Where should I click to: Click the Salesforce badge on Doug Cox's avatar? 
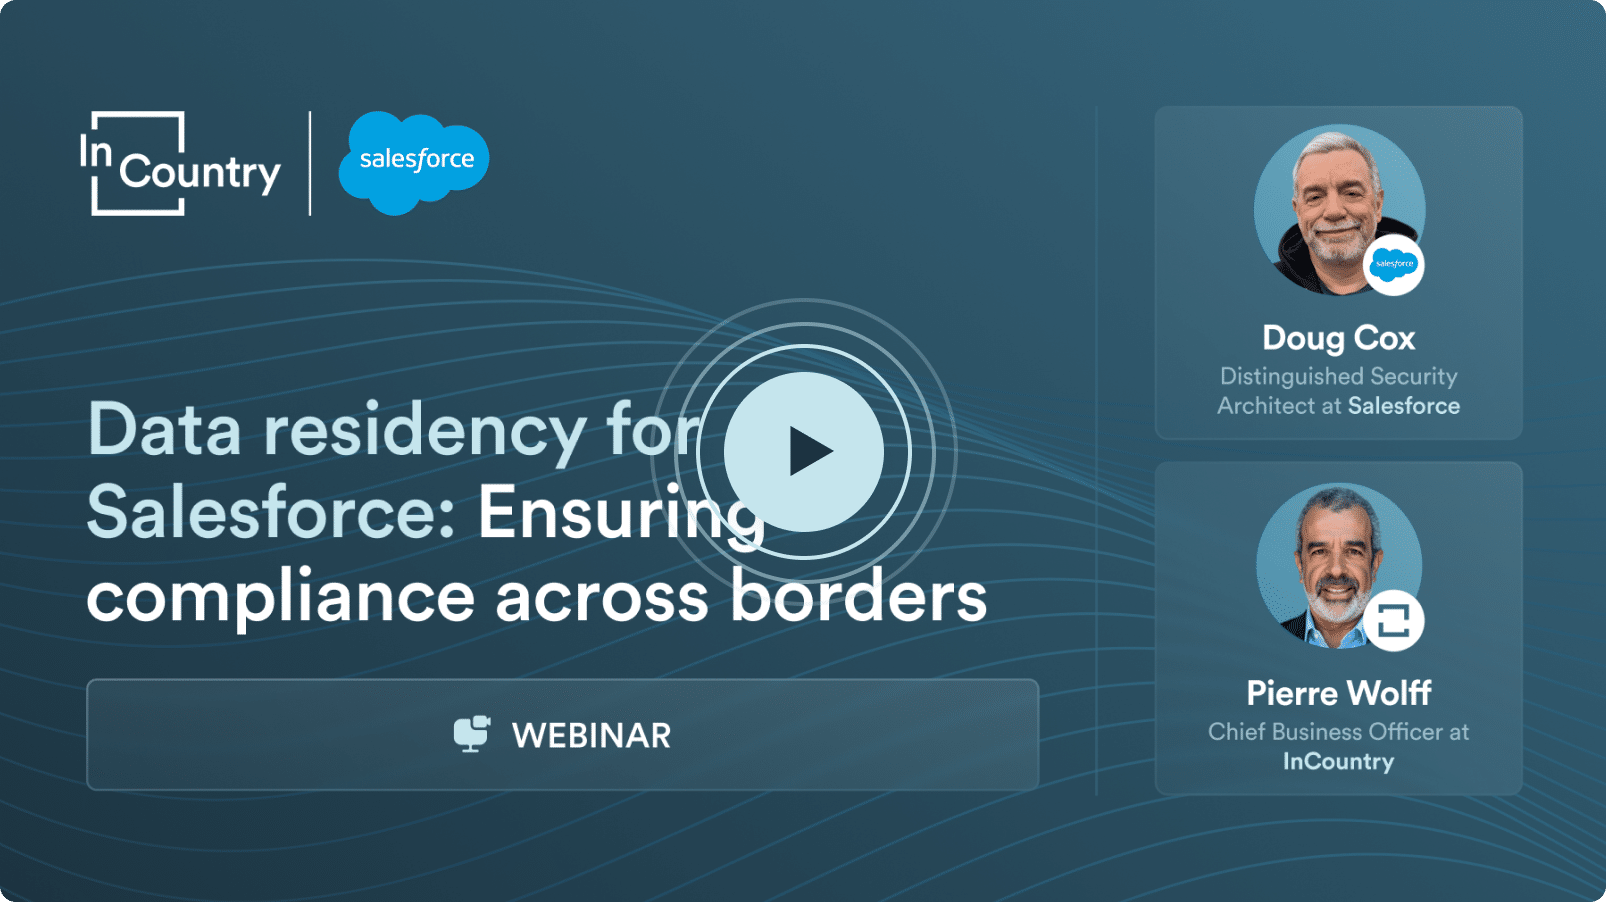(1393, 264)
